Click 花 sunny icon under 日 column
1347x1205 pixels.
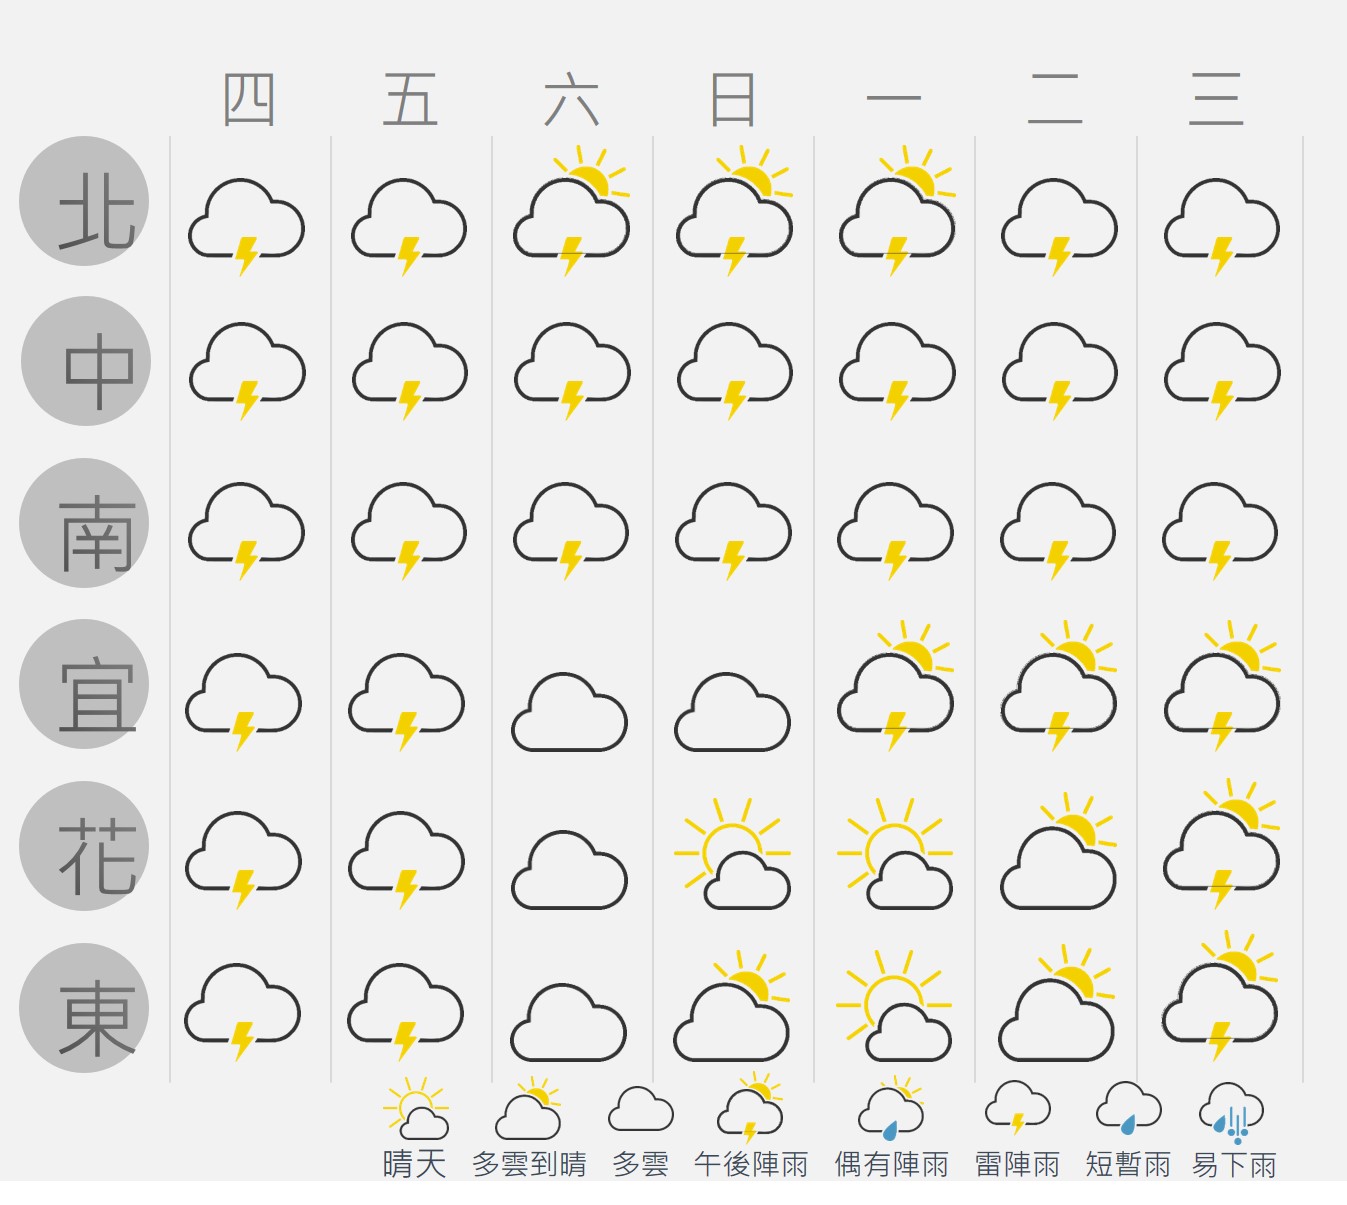coord(732,853)
